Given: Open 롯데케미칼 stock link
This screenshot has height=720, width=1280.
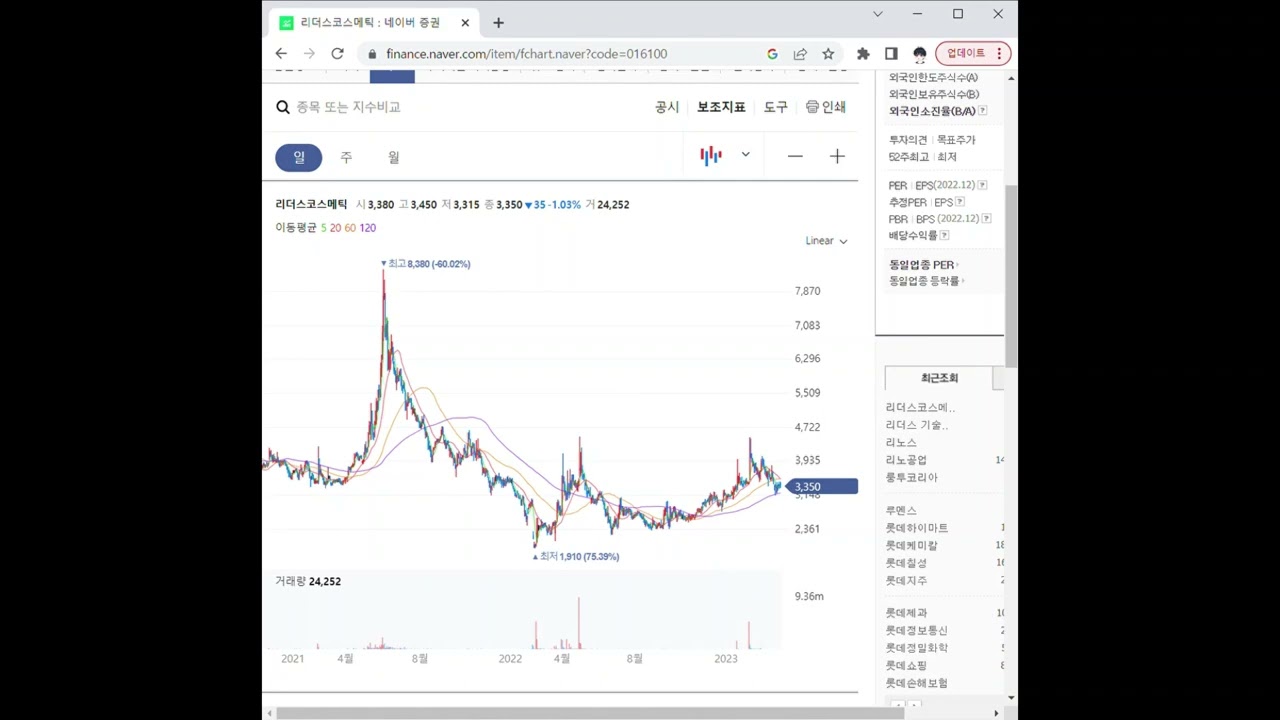Looking at the screenshot, I should click(x=912, y=546).
